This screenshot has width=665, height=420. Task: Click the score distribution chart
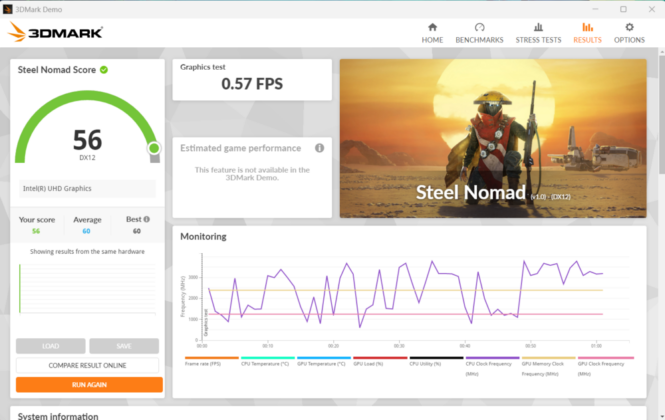pos(87,288)
